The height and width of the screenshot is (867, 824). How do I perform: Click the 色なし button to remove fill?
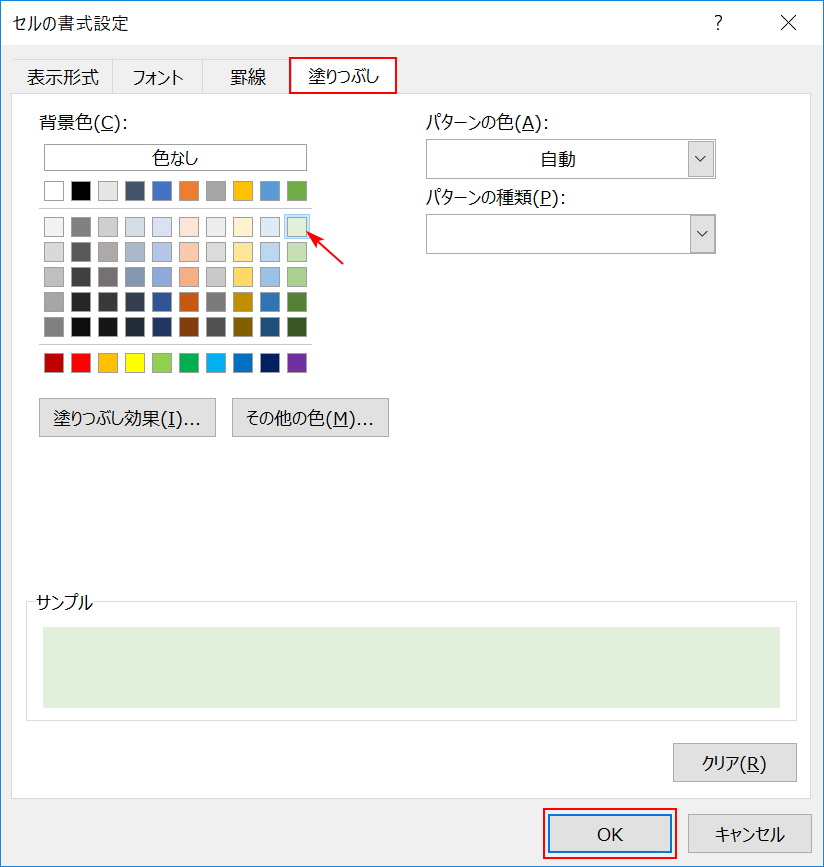174,157
